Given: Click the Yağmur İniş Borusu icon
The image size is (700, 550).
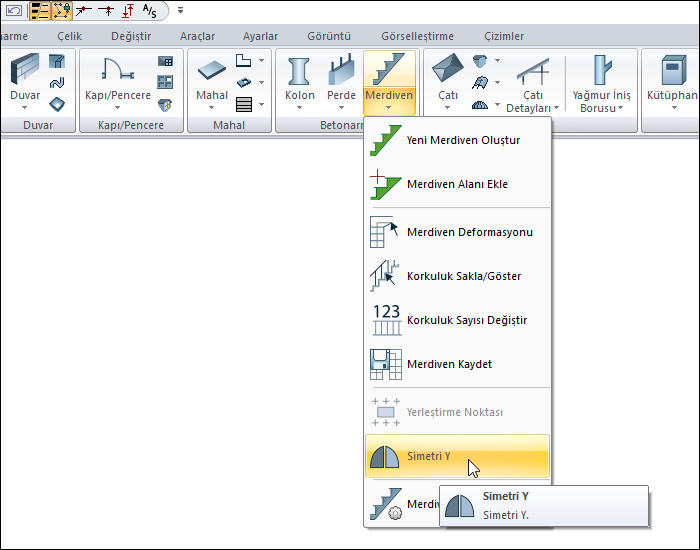Looking at the screenshot, I should pyautogui.click(x=600, y=72).
